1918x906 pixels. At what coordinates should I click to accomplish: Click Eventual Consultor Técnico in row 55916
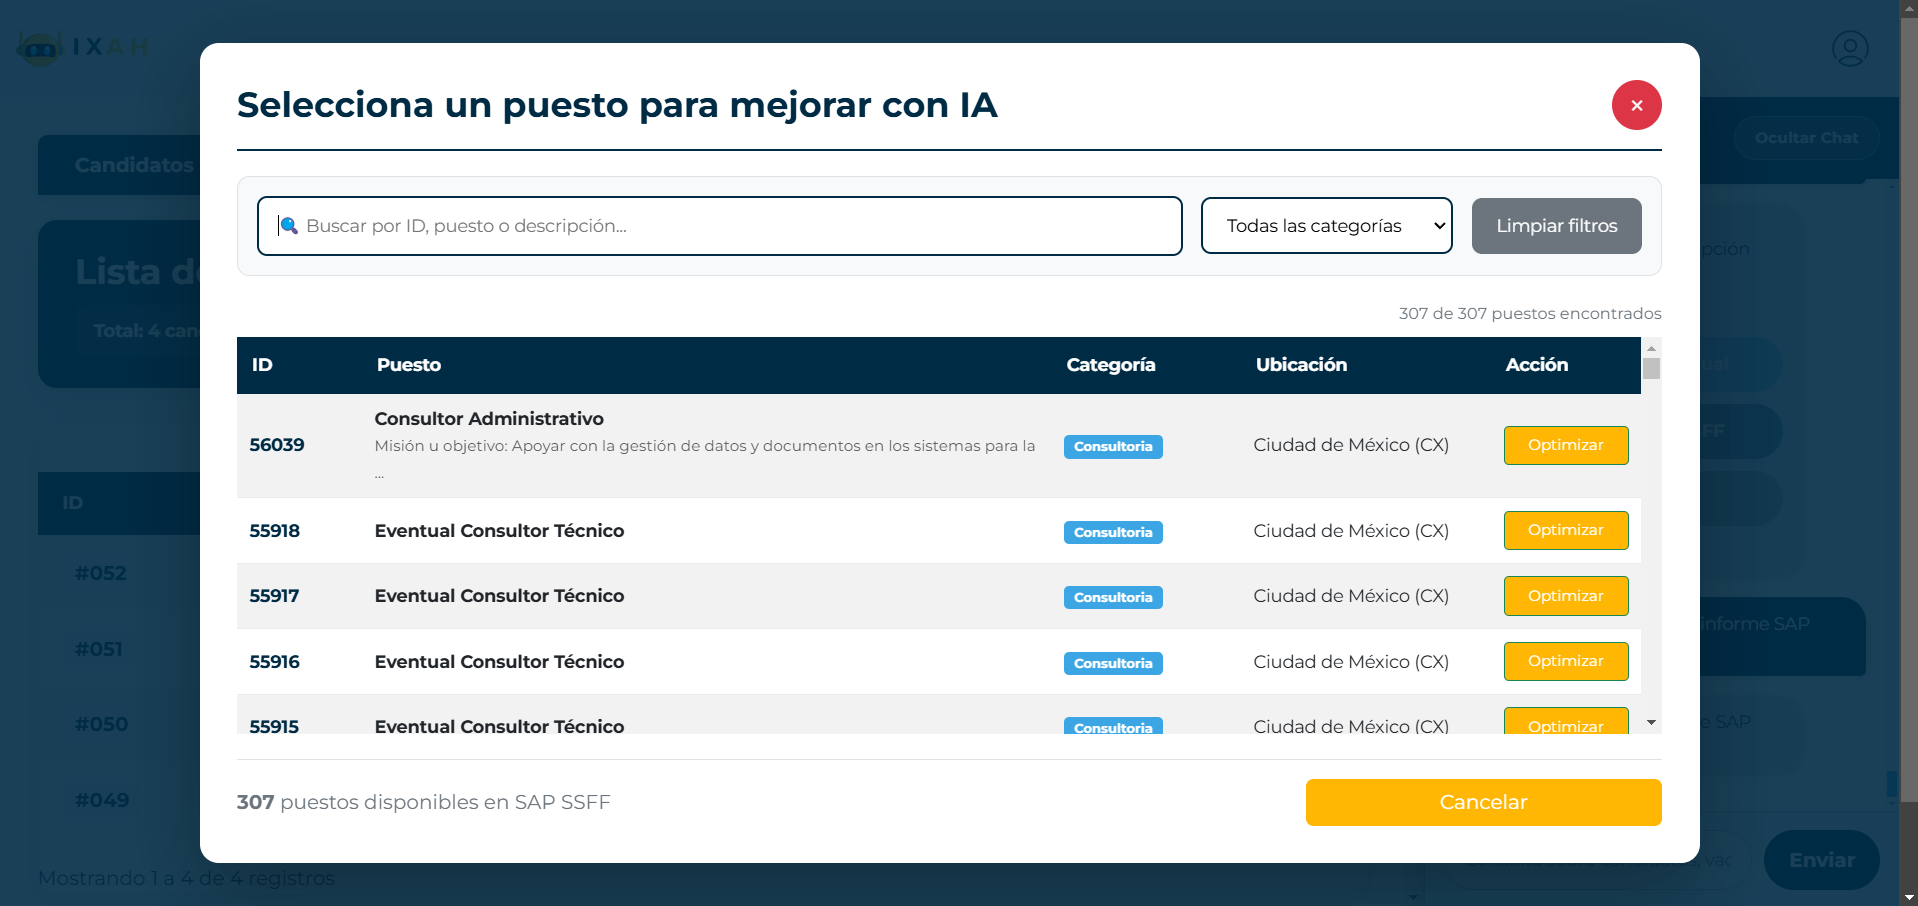[x=499, y=662]
